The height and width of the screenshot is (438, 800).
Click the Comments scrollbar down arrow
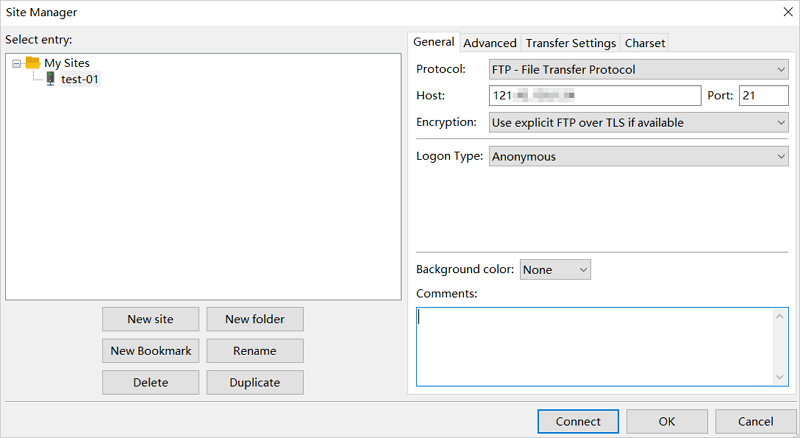pyautogui.click(x=780, y=377)
